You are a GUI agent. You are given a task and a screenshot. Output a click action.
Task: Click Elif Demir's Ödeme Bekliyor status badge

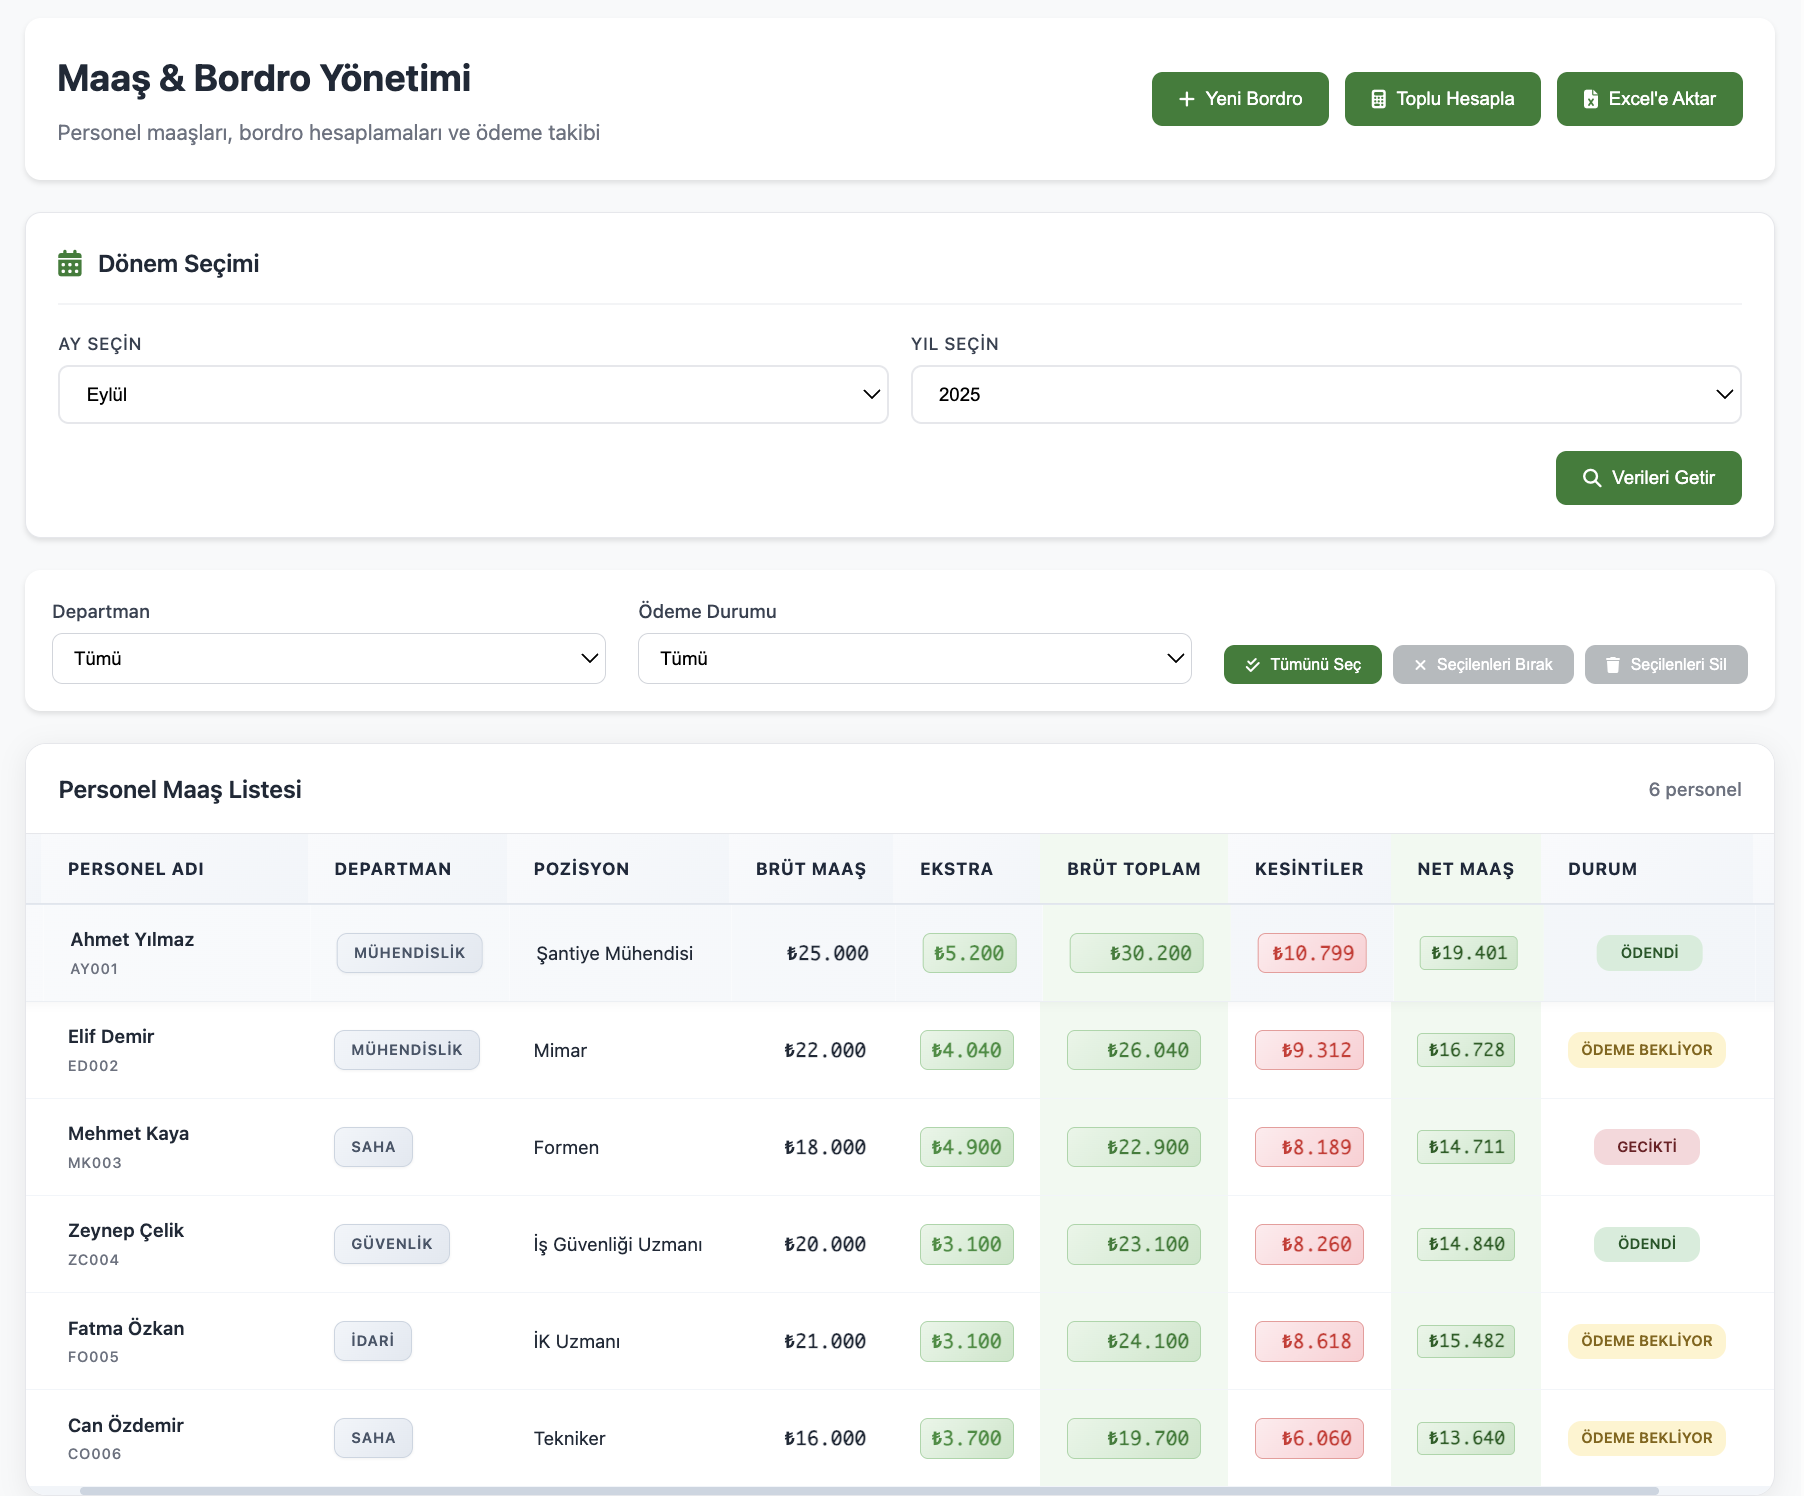click(1646, 1050)
